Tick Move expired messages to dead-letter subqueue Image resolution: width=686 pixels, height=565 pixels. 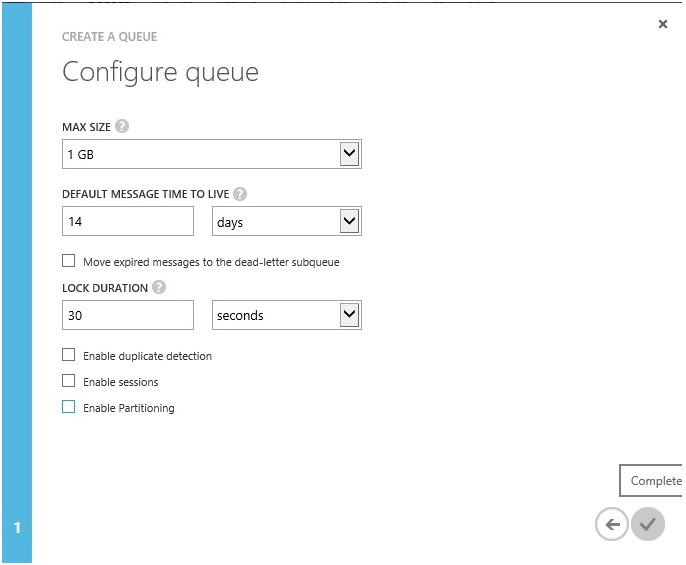click(69, 261)
